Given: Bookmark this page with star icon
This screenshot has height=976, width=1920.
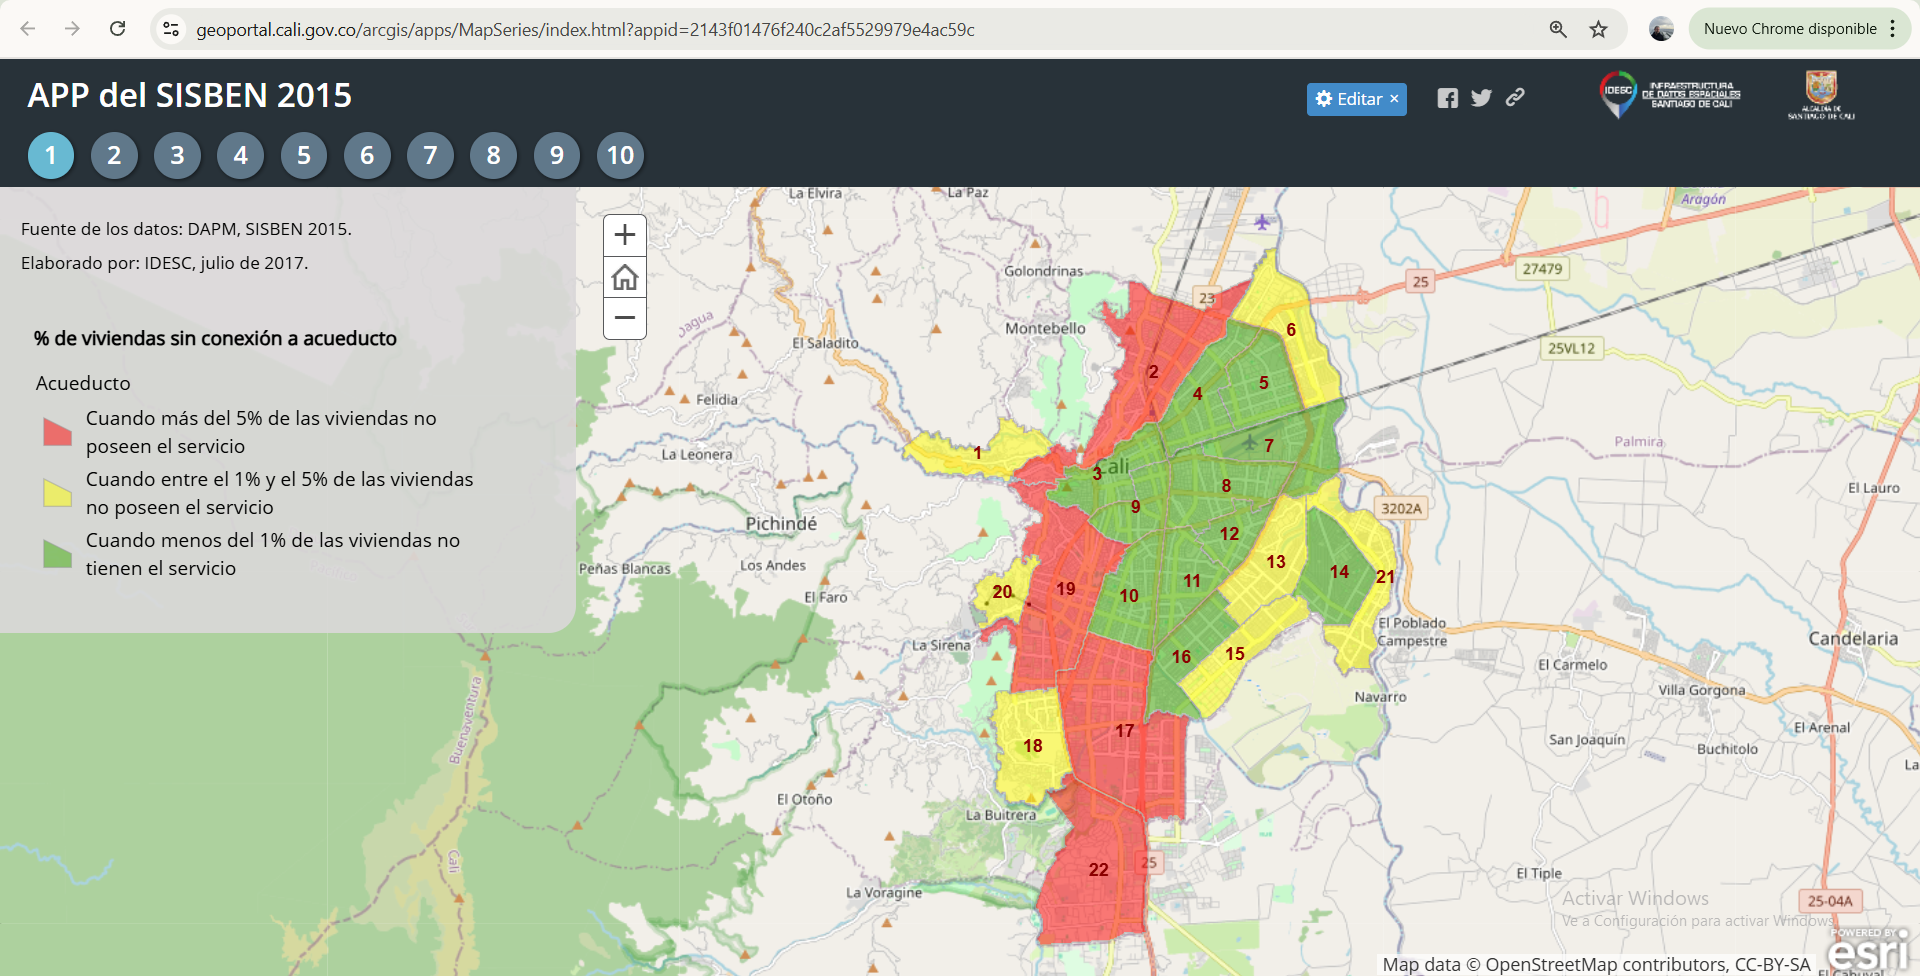Looking at the screenshot, I should 1598,29.
